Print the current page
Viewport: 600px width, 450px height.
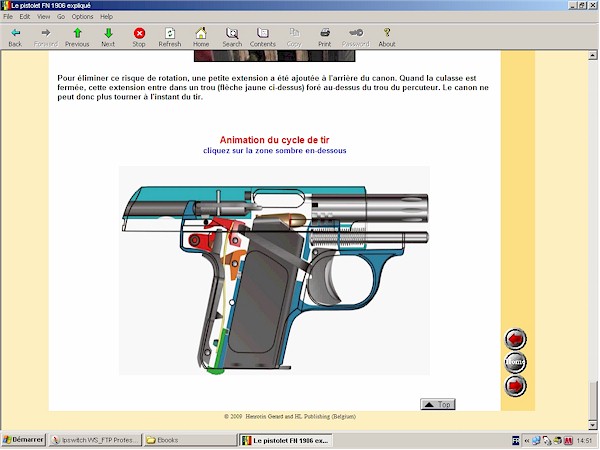324,37
